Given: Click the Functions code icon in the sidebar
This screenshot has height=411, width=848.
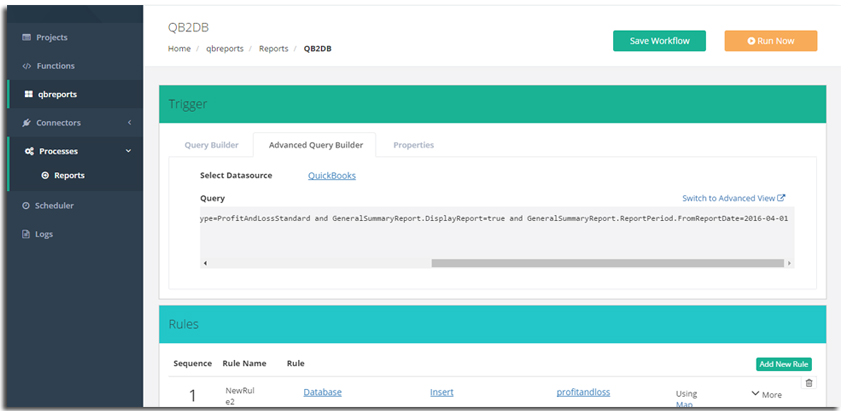Looking at the screenshot, I should (27, 66).
